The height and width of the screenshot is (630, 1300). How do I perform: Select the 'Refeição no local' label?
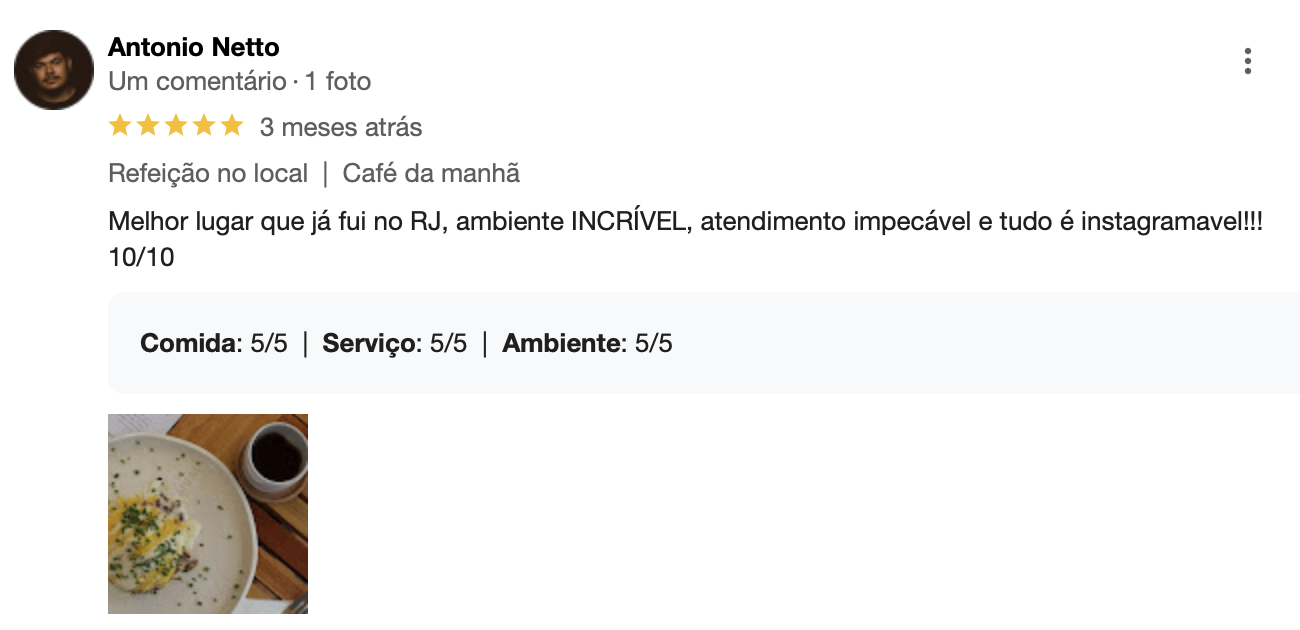208,173
